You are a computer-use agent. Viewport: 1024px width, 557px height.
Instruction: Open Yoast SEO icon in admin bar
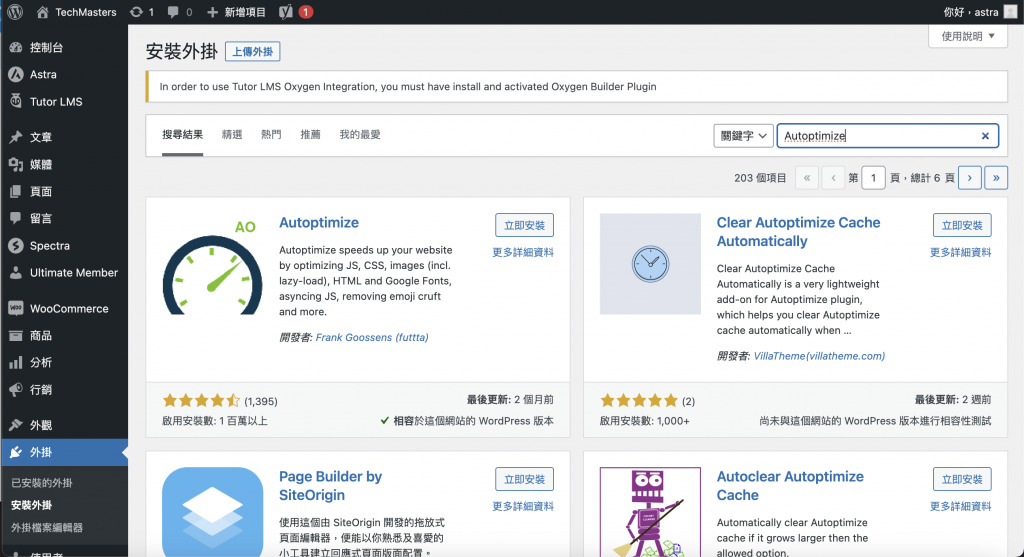click(285, 12)
